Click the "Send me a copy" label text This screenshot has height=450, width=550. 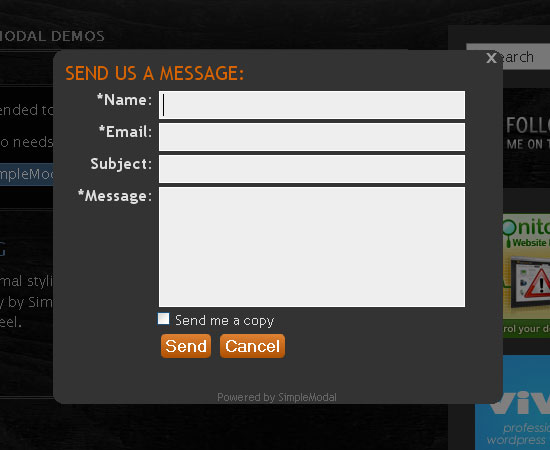tap(224, 321)
